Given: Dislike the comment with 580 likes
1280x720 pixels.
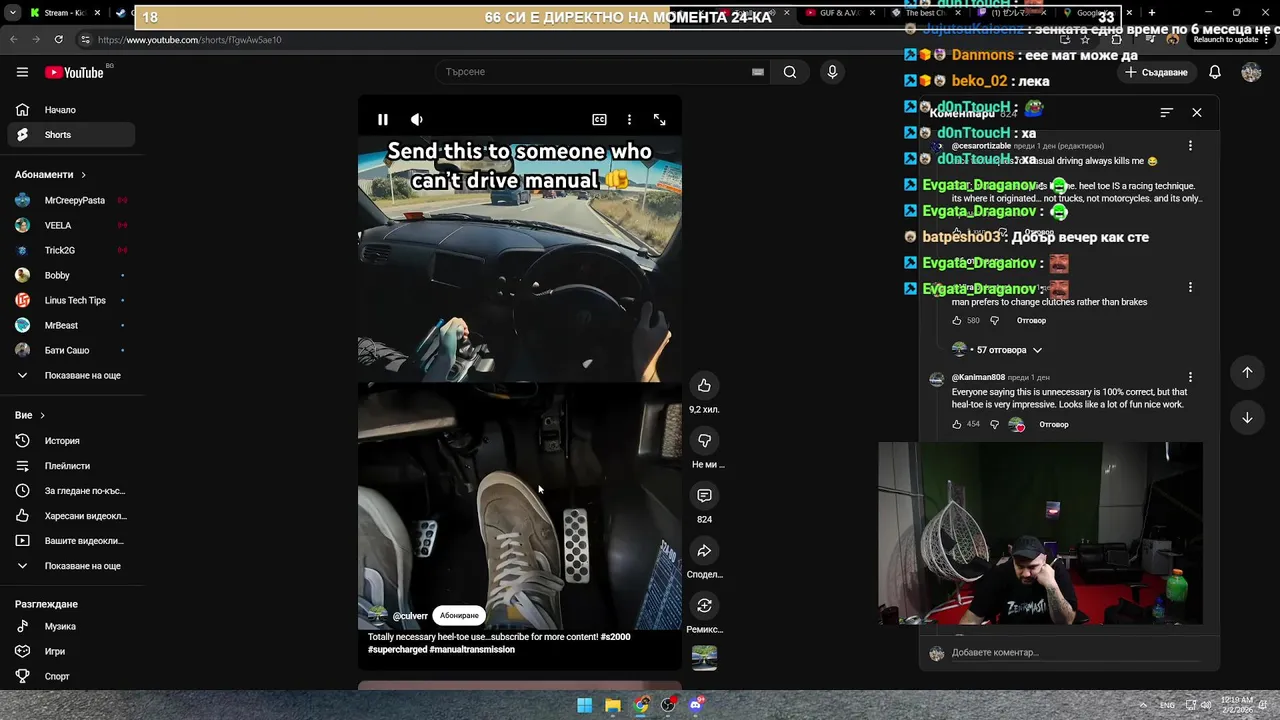Looking at the screenshot, I should pyautogui.click(x=994, y=321).
